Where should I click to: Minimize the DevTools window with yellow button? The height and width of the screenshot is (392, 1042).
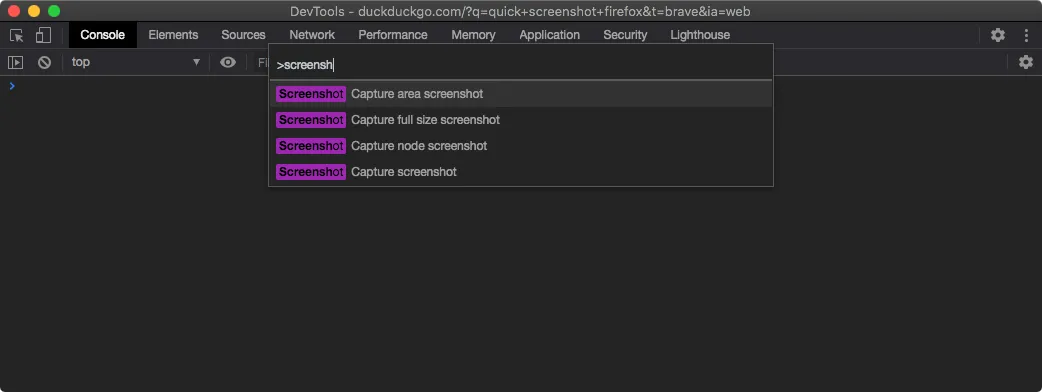34,11
